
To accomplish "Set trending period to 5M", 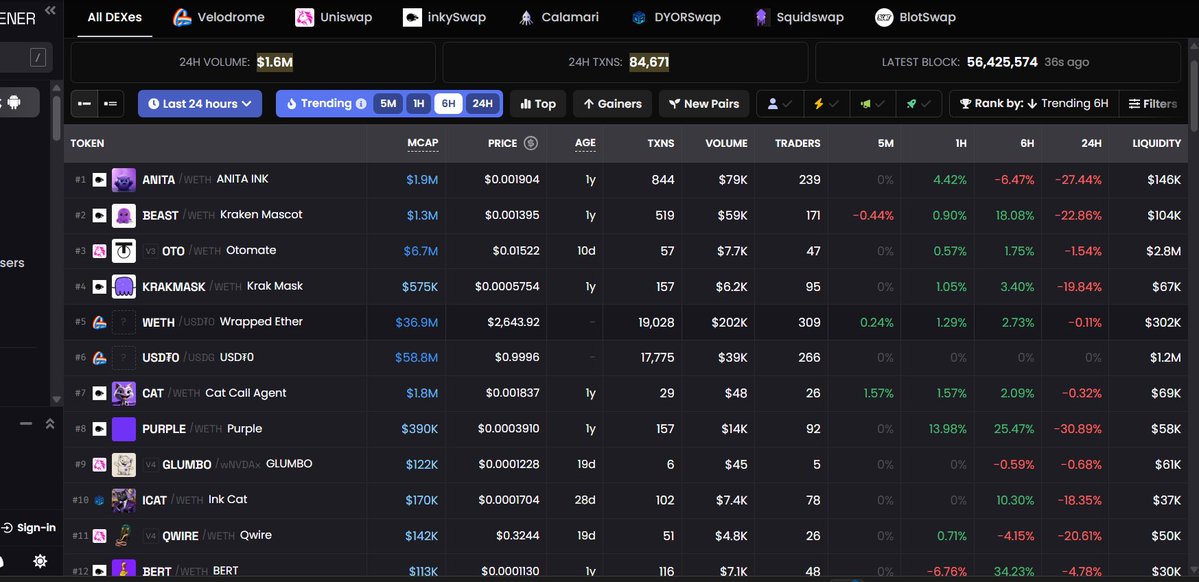I will pos(388,103).
